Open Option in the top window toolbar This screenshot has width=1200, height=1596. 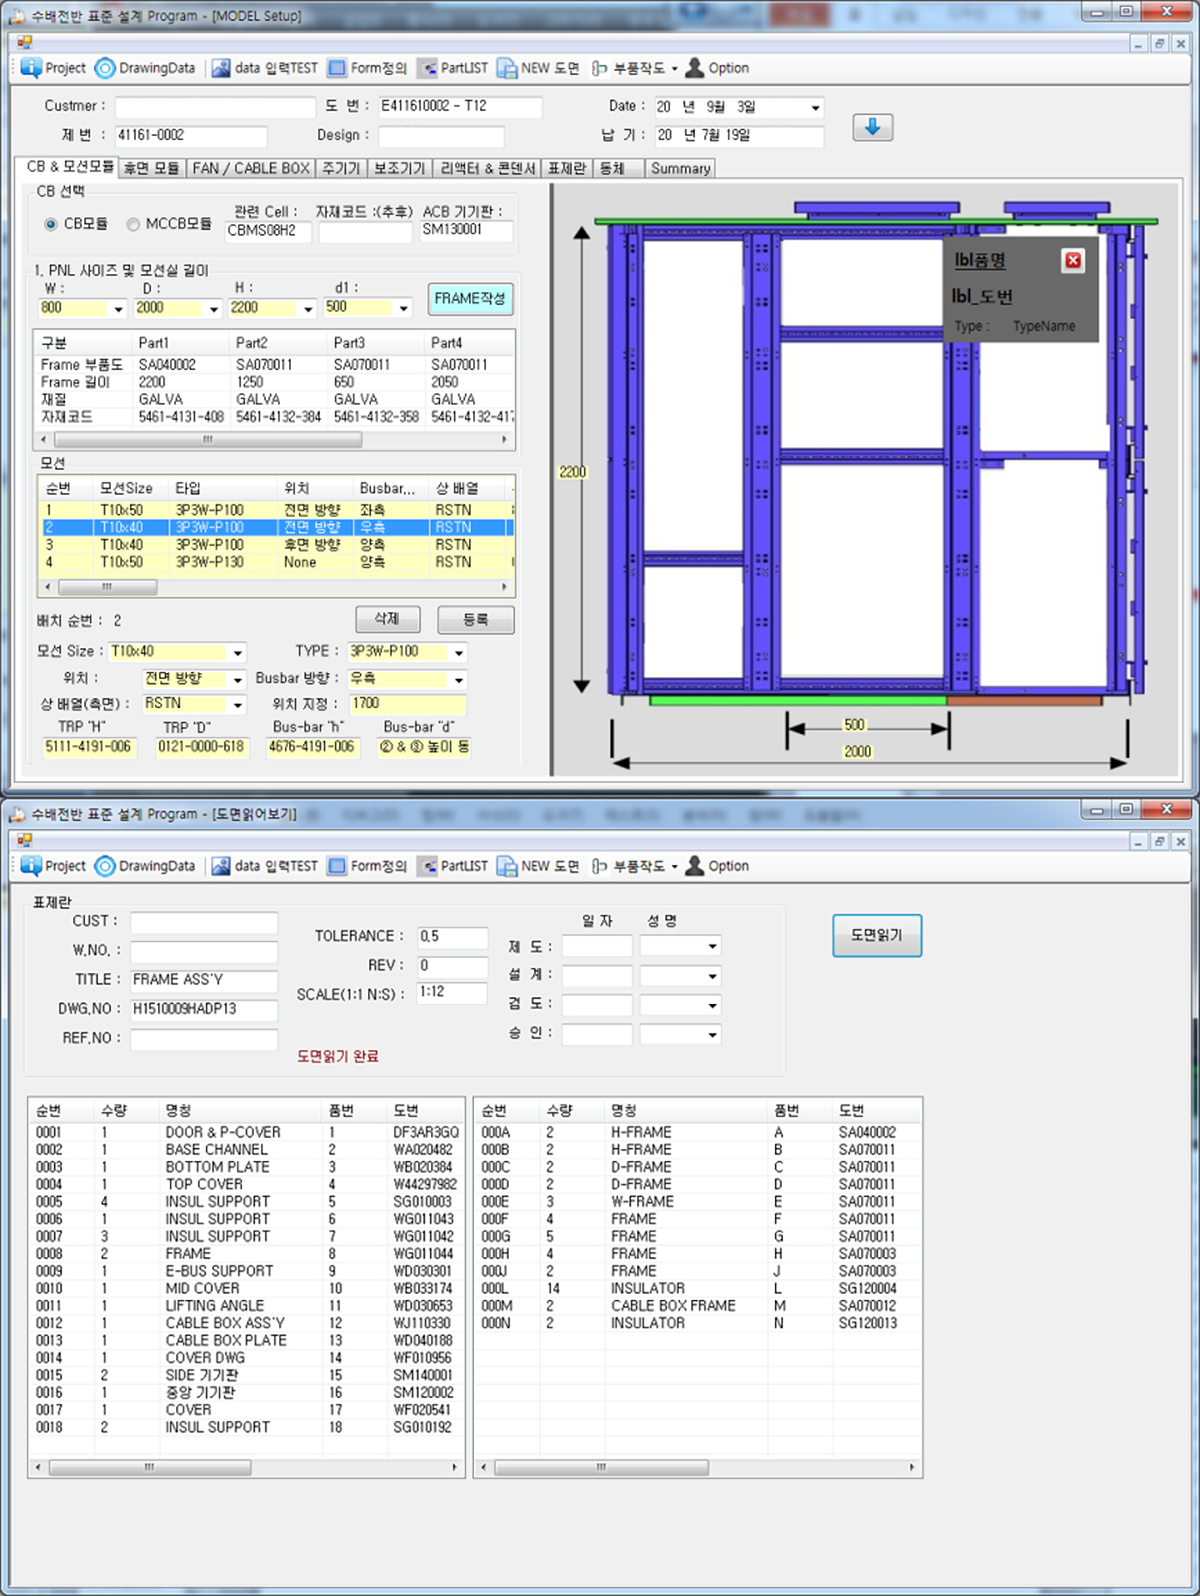pyautogui.click(x=717, y=68)
